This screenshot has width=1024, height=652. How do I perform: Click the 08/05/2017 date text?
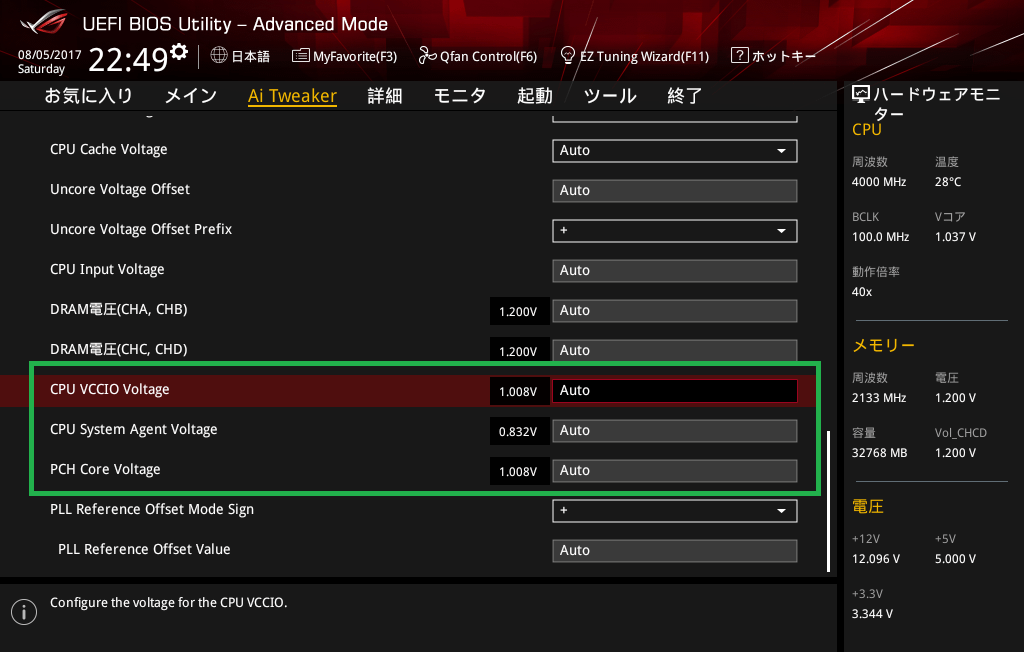click(x=50, y=55)
